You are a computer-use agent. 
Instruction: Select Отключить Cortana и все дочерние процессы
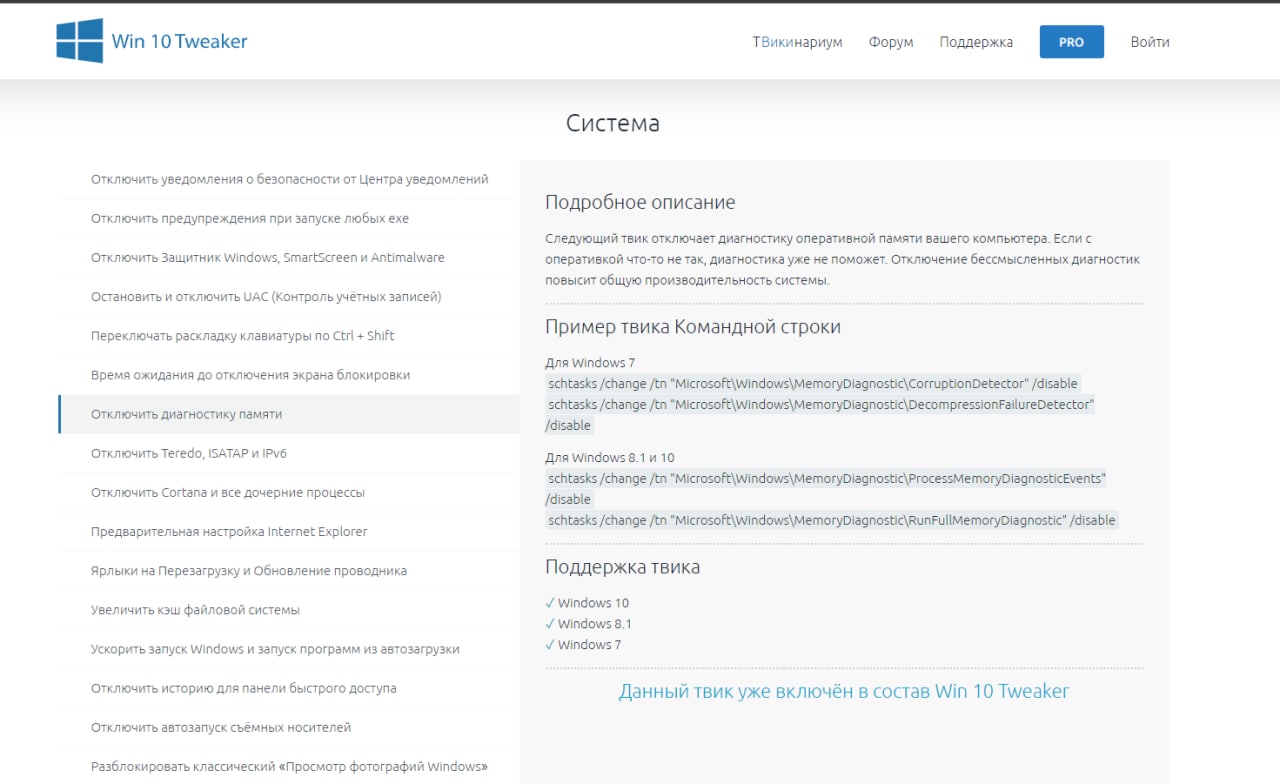click(289, 493)
